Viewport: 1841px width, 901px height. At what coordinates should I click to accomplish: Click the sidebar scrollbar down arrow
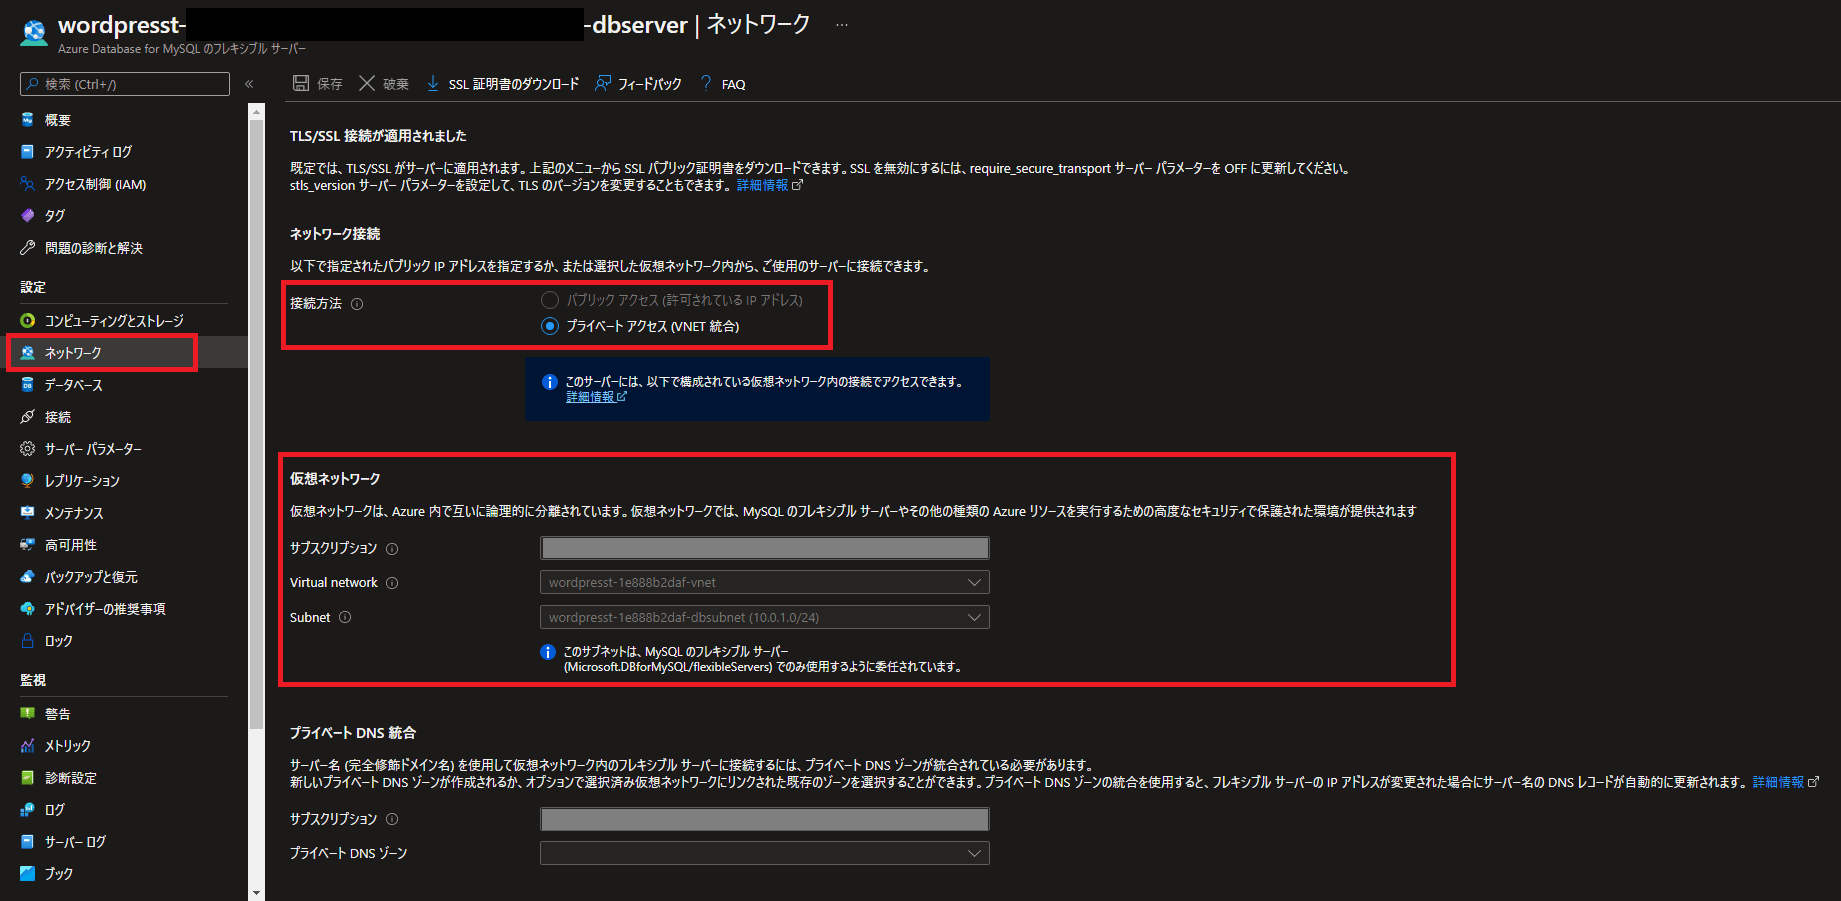[256, 892]
